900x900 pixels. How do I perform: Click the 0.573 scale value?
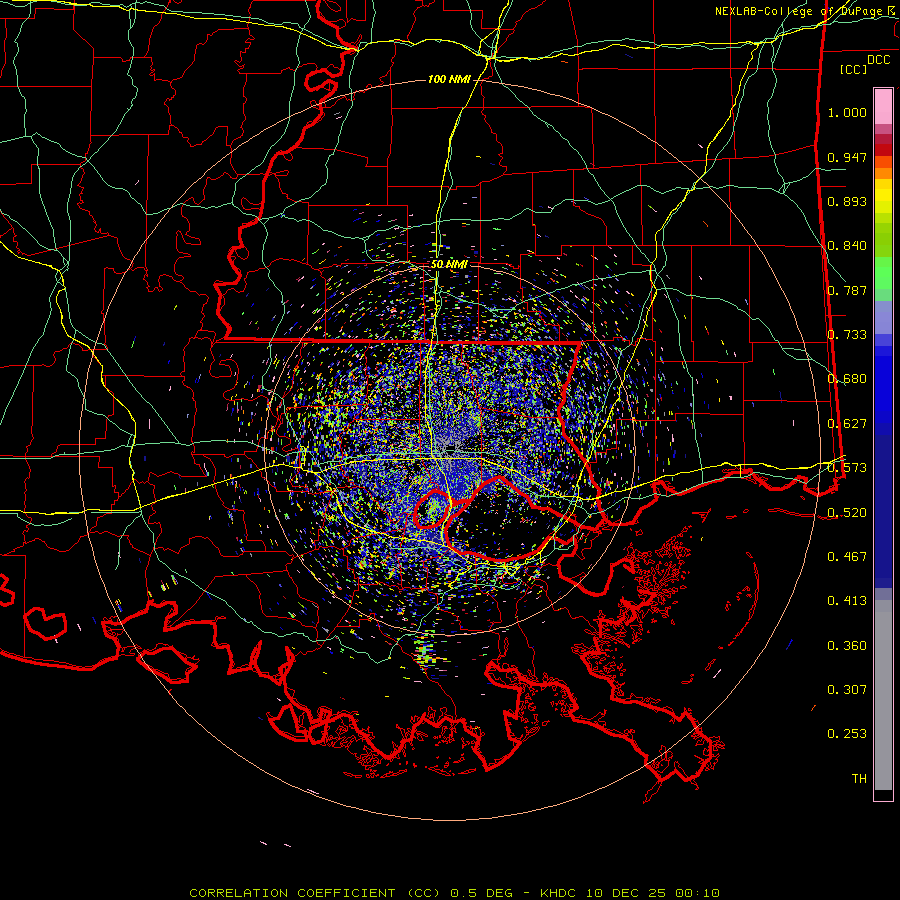[847, 468]
